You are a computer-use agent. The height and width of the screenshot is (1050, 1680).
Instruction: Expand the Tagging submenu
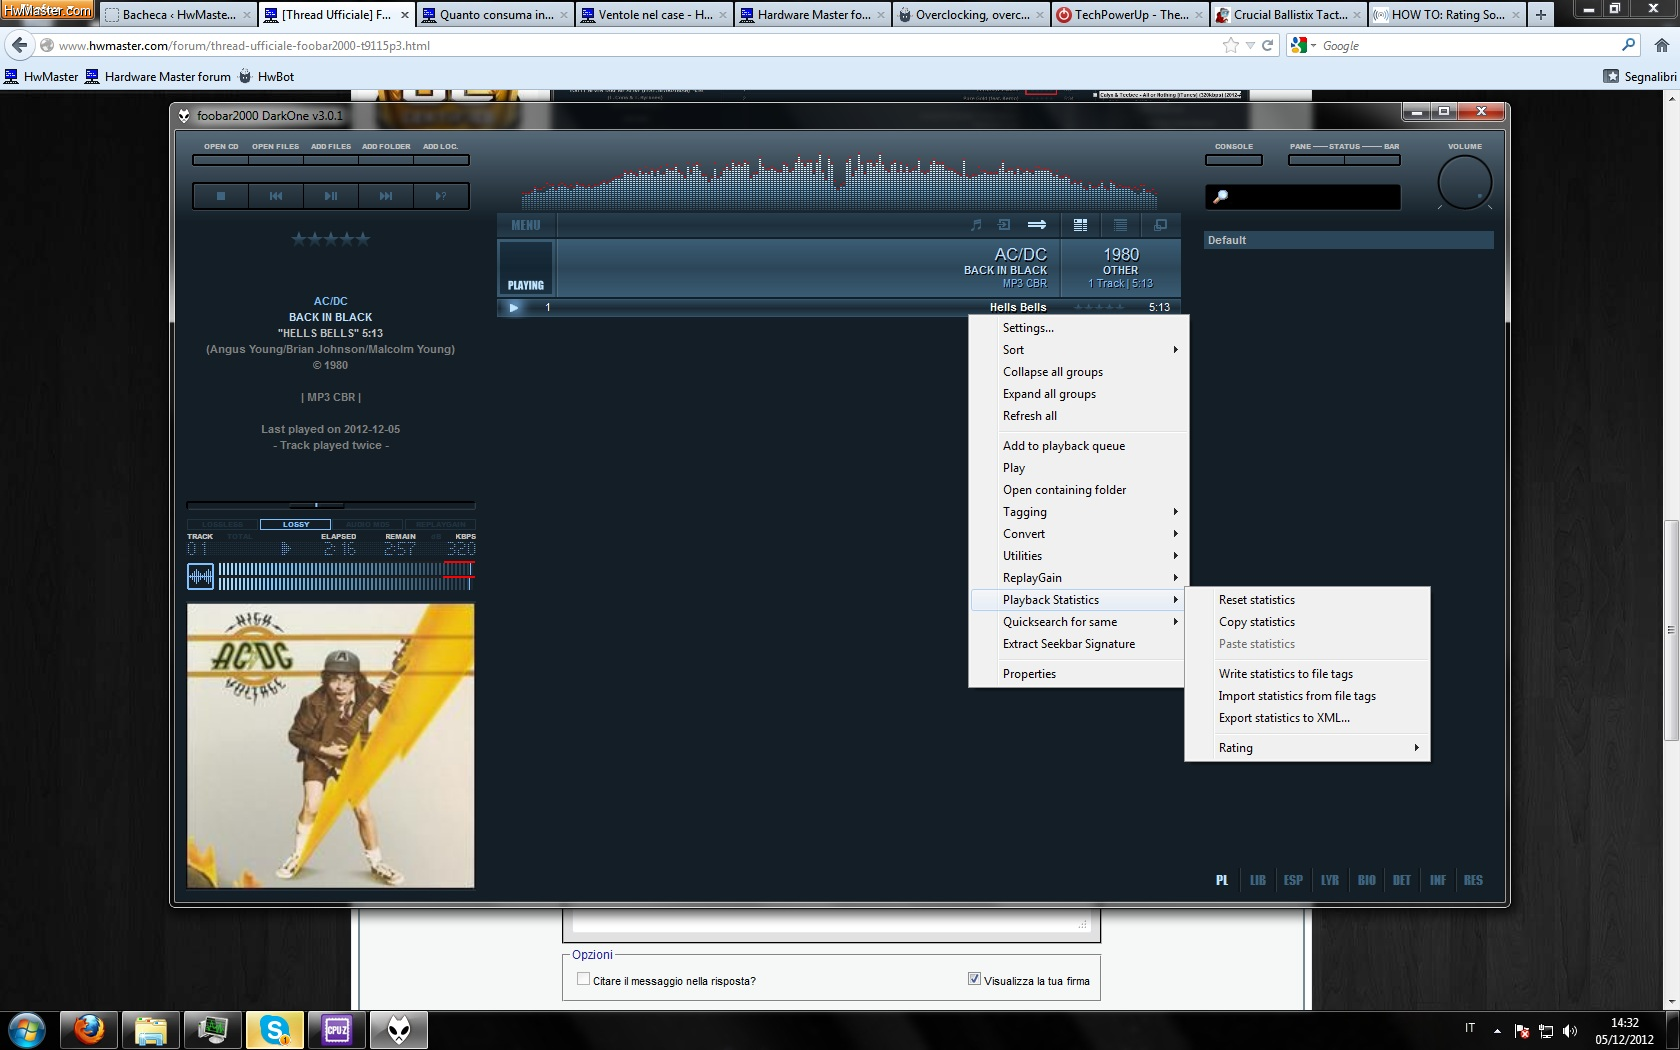click(1078, 512)
